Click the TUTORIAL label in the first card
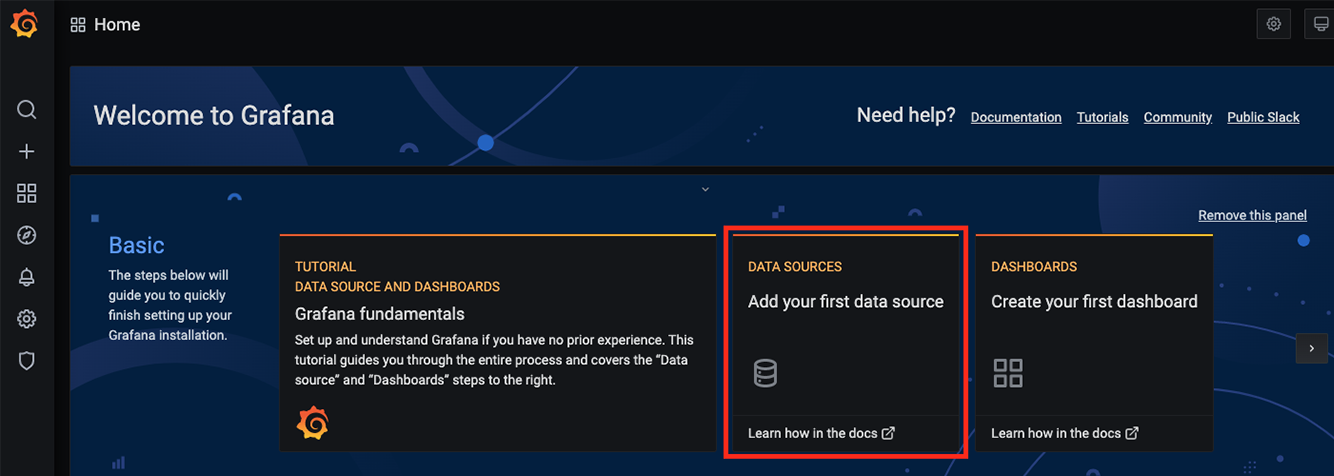This screenshot has width=1334, height=476. (325, 267)
